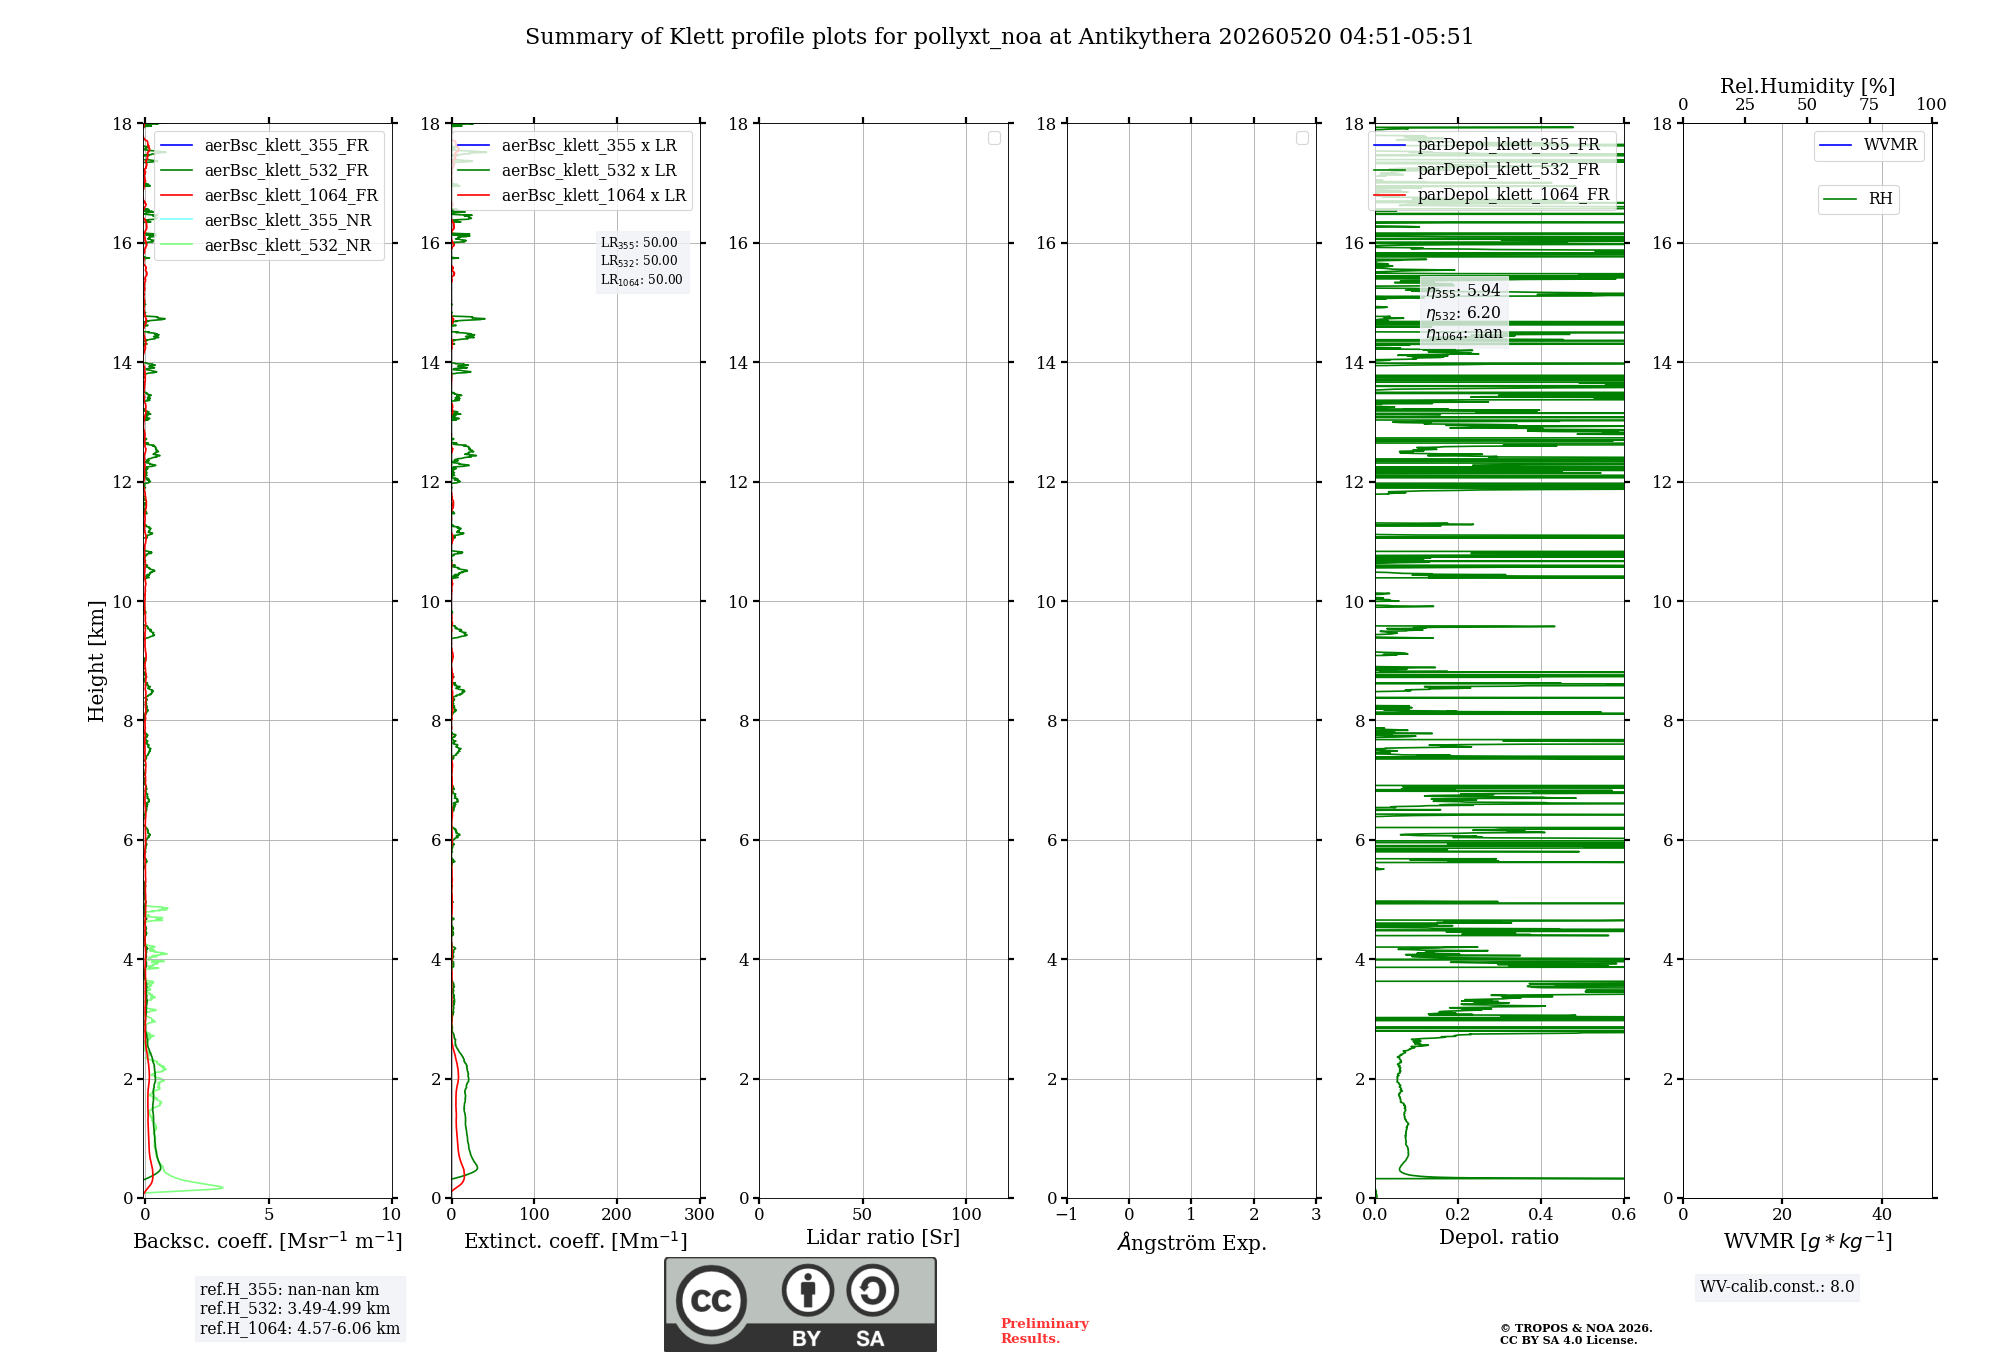Viewport: 2000px width, 1360px height.
Task: Select legend entry aerBsc_klett_355_NR
Action: pos(267,220)
